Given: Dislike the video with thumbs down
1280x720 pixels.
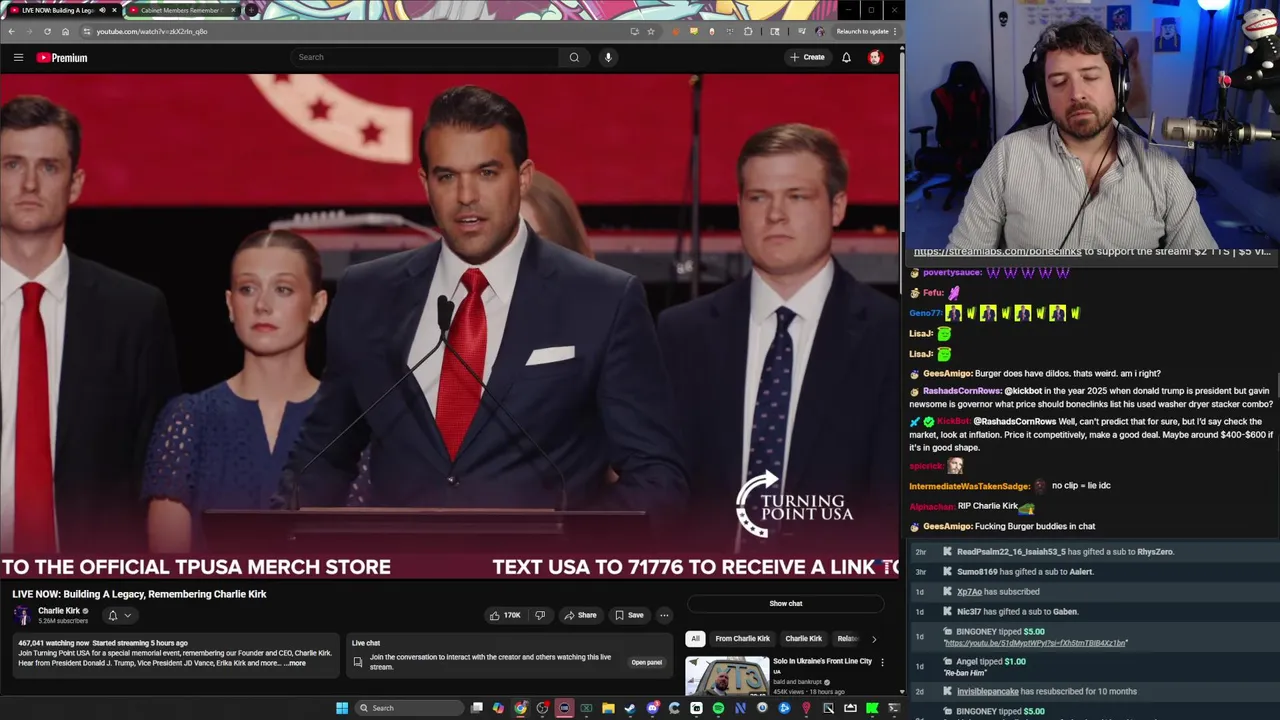Looking at the screenshot, I should (540, 615).
